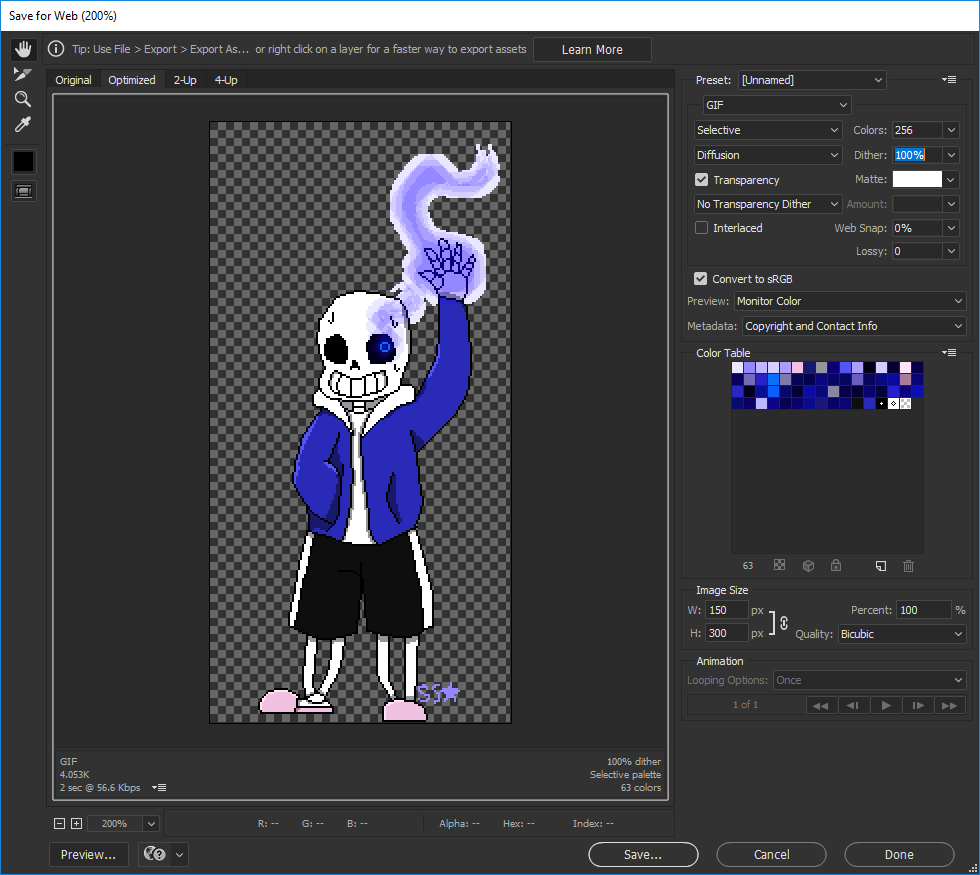Image resolution: width=980 pixels, height=875 pixels.
Task: Go to next animation frame
Action: tap(918, 705)
